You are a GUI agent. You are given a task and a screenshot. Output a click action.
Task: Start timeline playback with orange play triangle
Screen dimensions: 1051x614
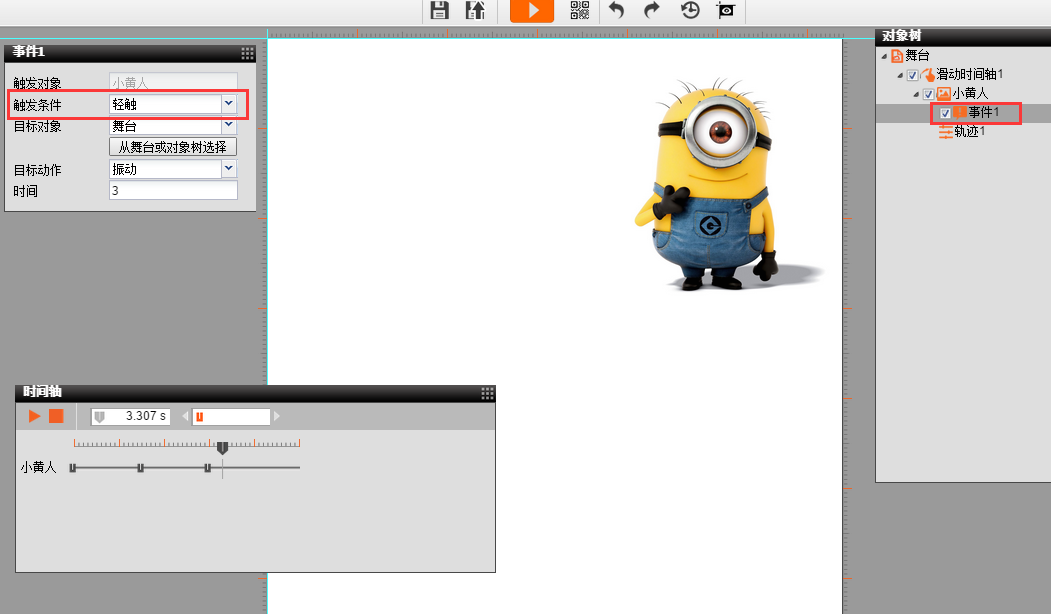pyautogui.click(x=34, y=416)
